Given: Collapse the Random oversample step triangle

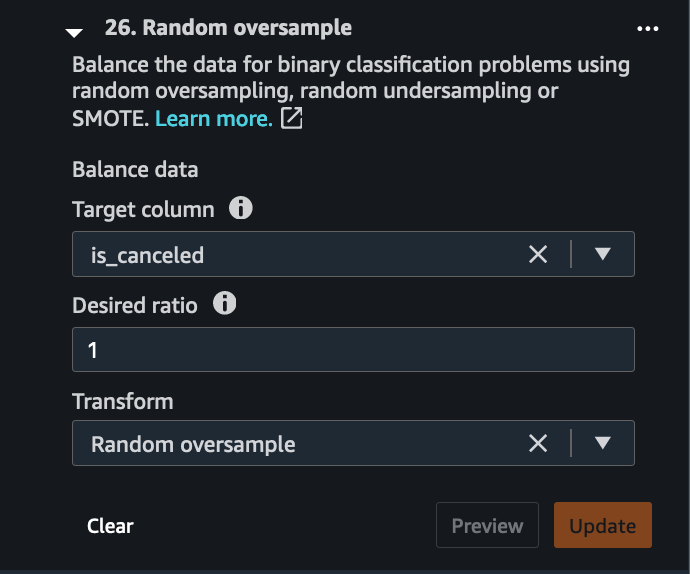Looking at the screenshot, I should (x=74, y=33).
